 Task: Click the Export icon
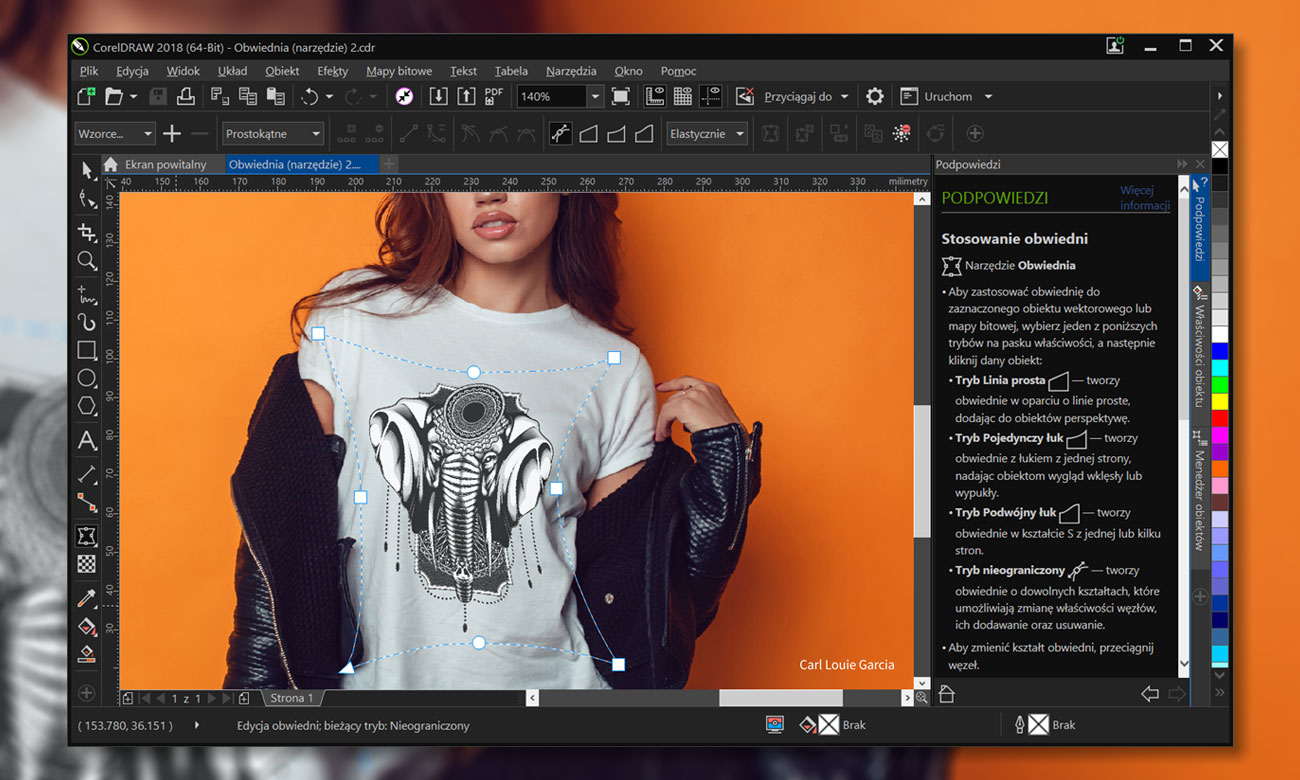(466, 96)
